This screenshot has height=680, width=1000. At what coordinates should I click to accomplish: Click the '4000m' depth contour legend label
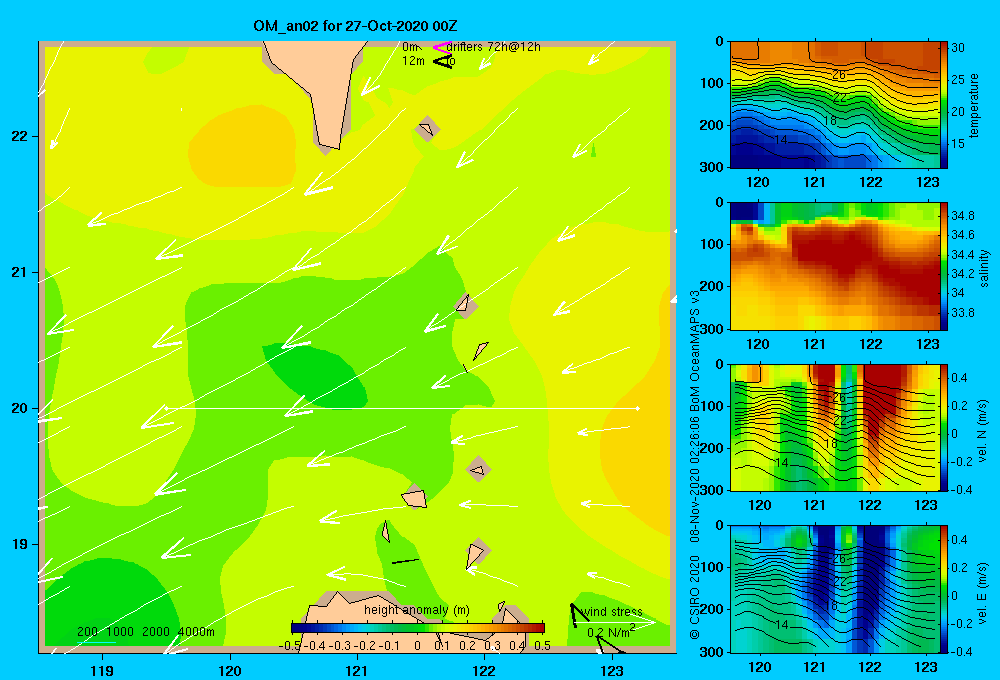point(196,632)
